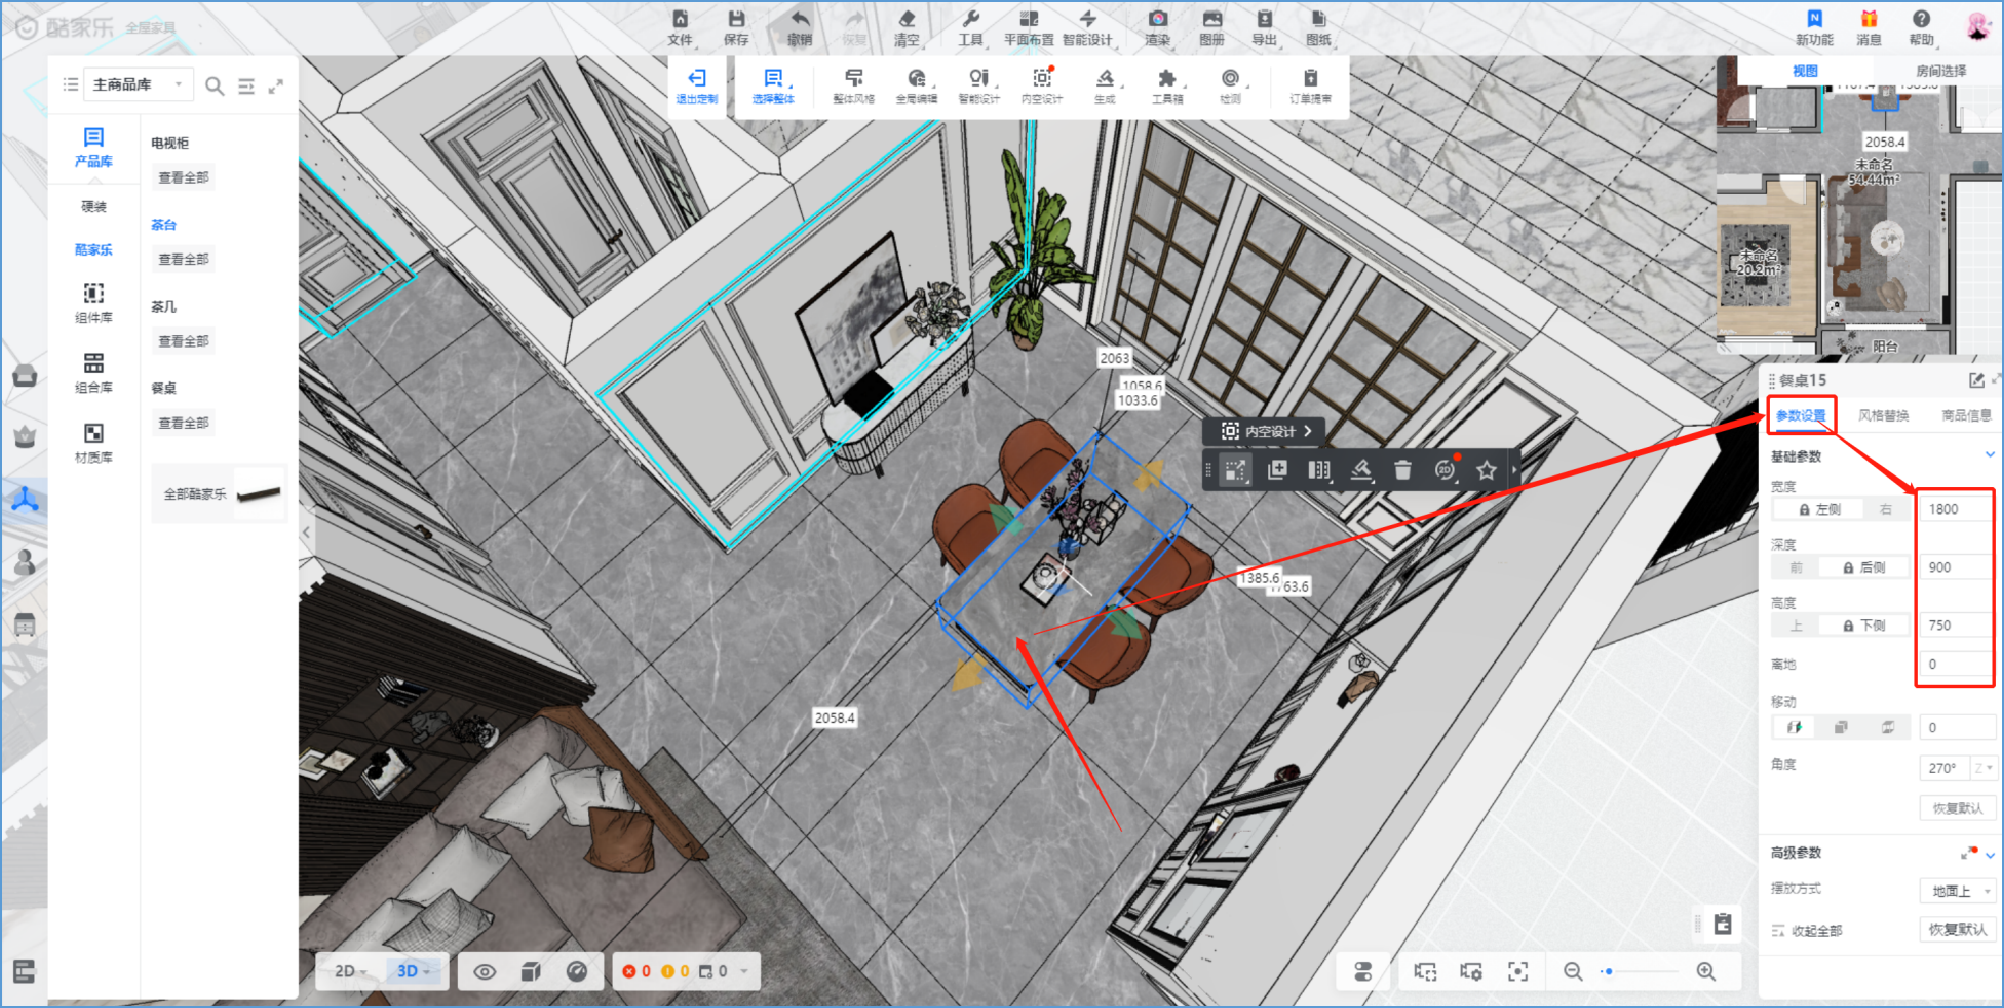Click the duplicate copy icon in floating toolbar
The image size is (2004, 1008).
coord(1277,470)
